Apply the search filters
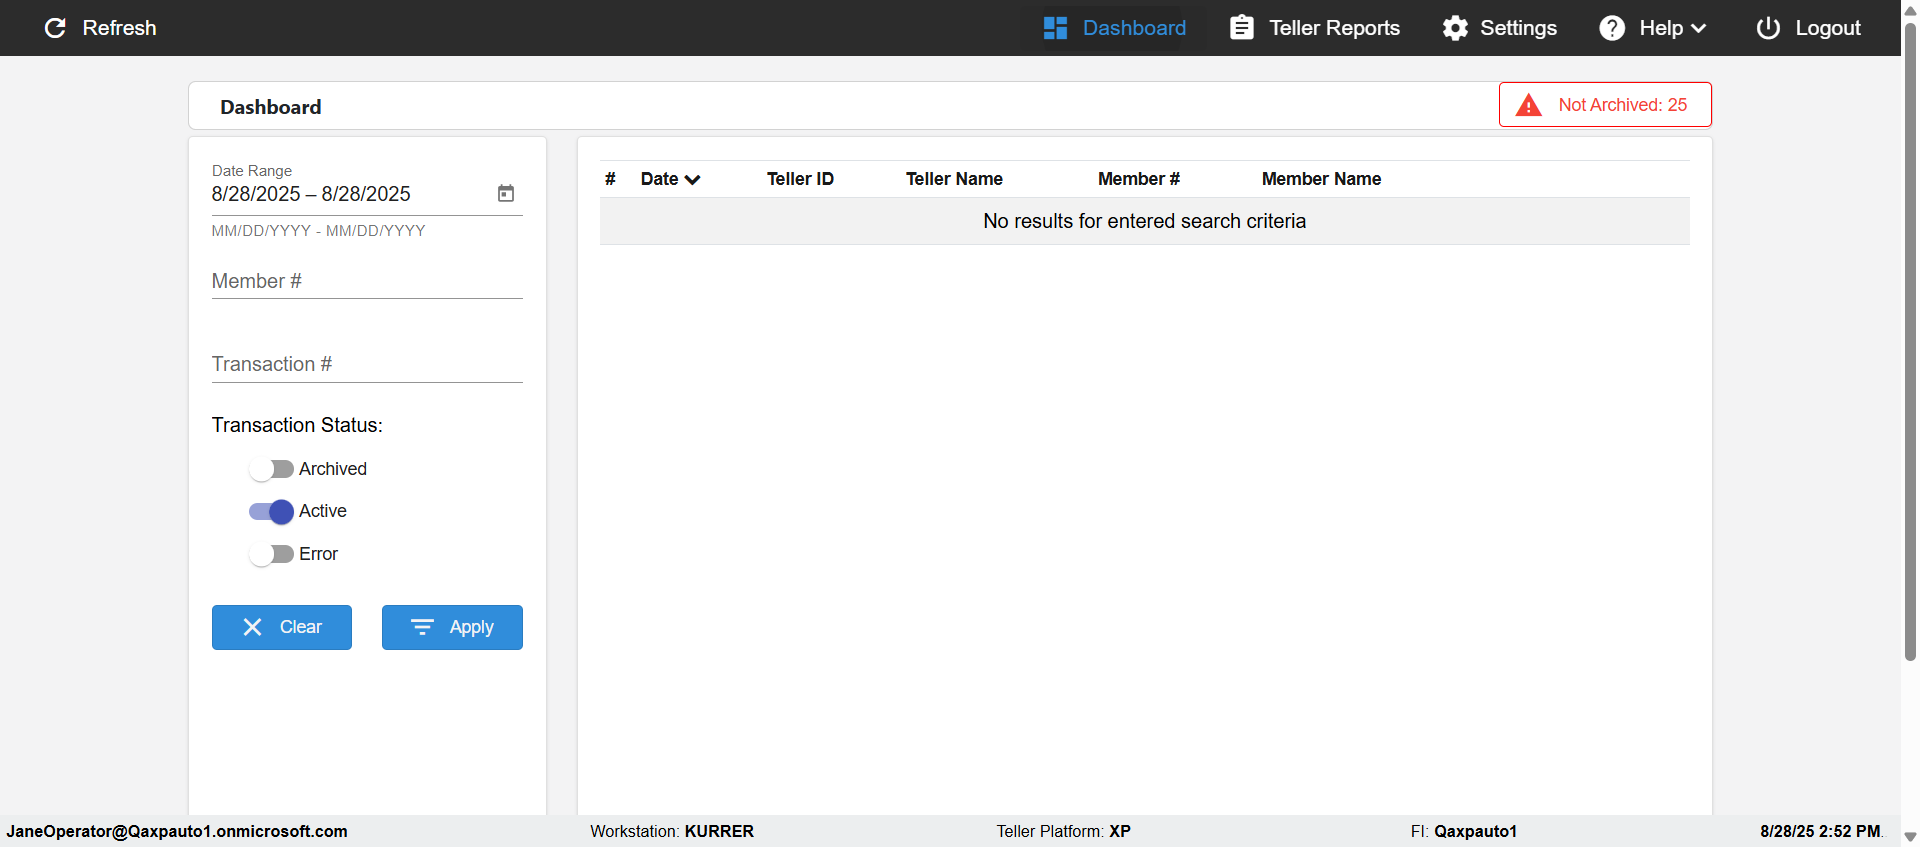The width and height of the screenshot is (1920, 847). click(x=452, y=627)
